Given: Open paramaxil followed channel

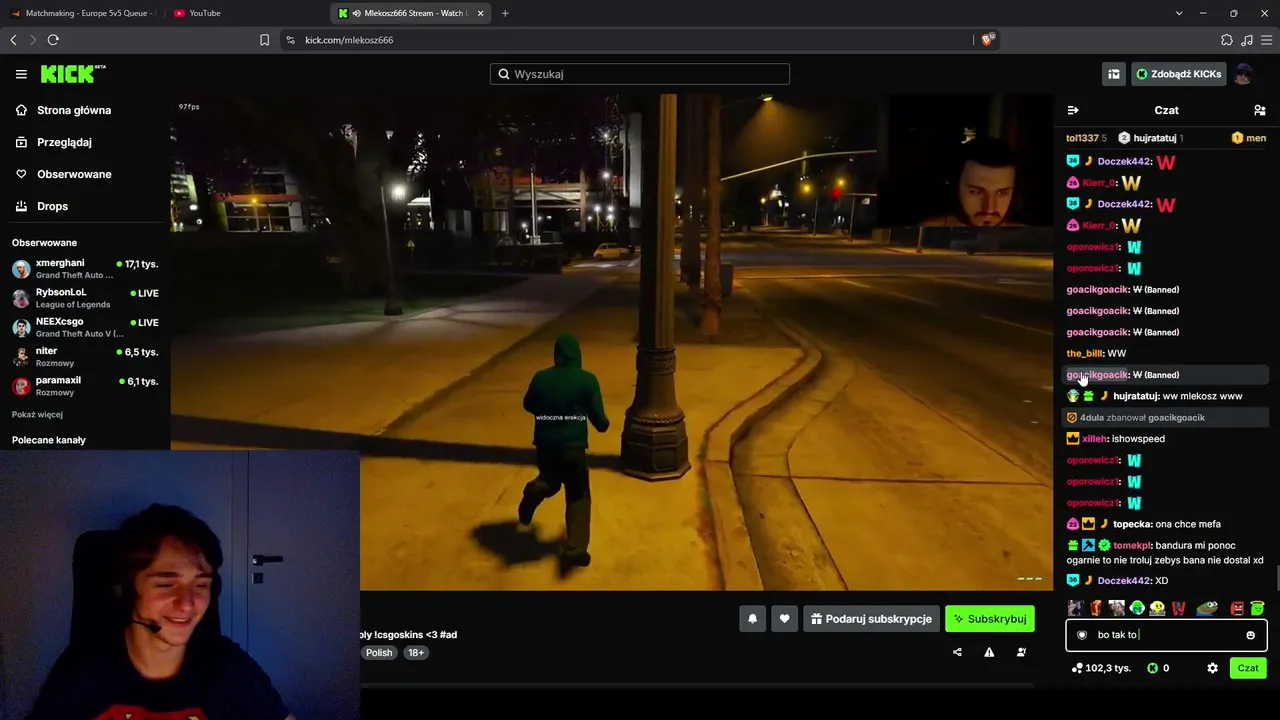Looking at the screenshot, I should tap(84, 386).
